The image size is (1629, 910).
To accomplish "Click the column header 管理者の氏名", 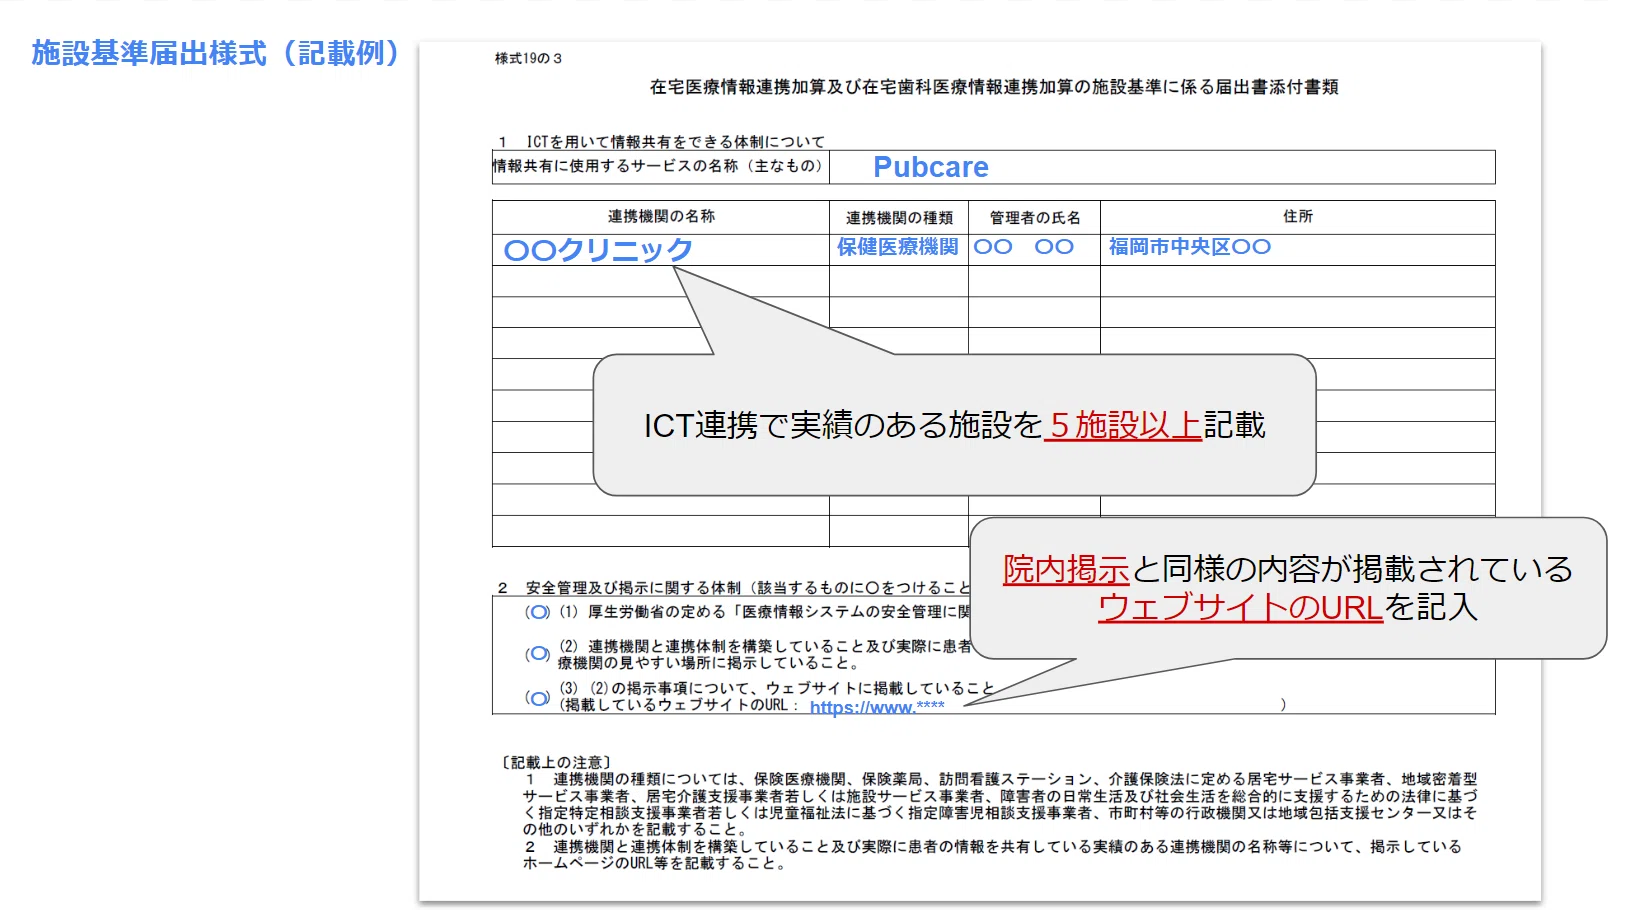I will click(x=1035, y=217).
